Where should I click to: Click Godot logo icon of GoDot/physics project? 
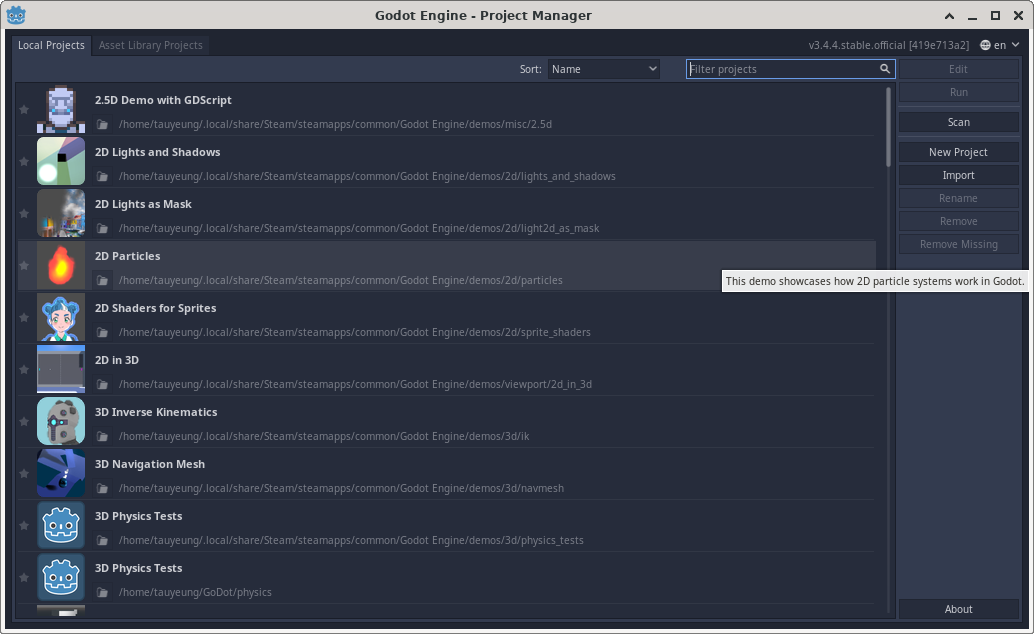tap(61, 578)
